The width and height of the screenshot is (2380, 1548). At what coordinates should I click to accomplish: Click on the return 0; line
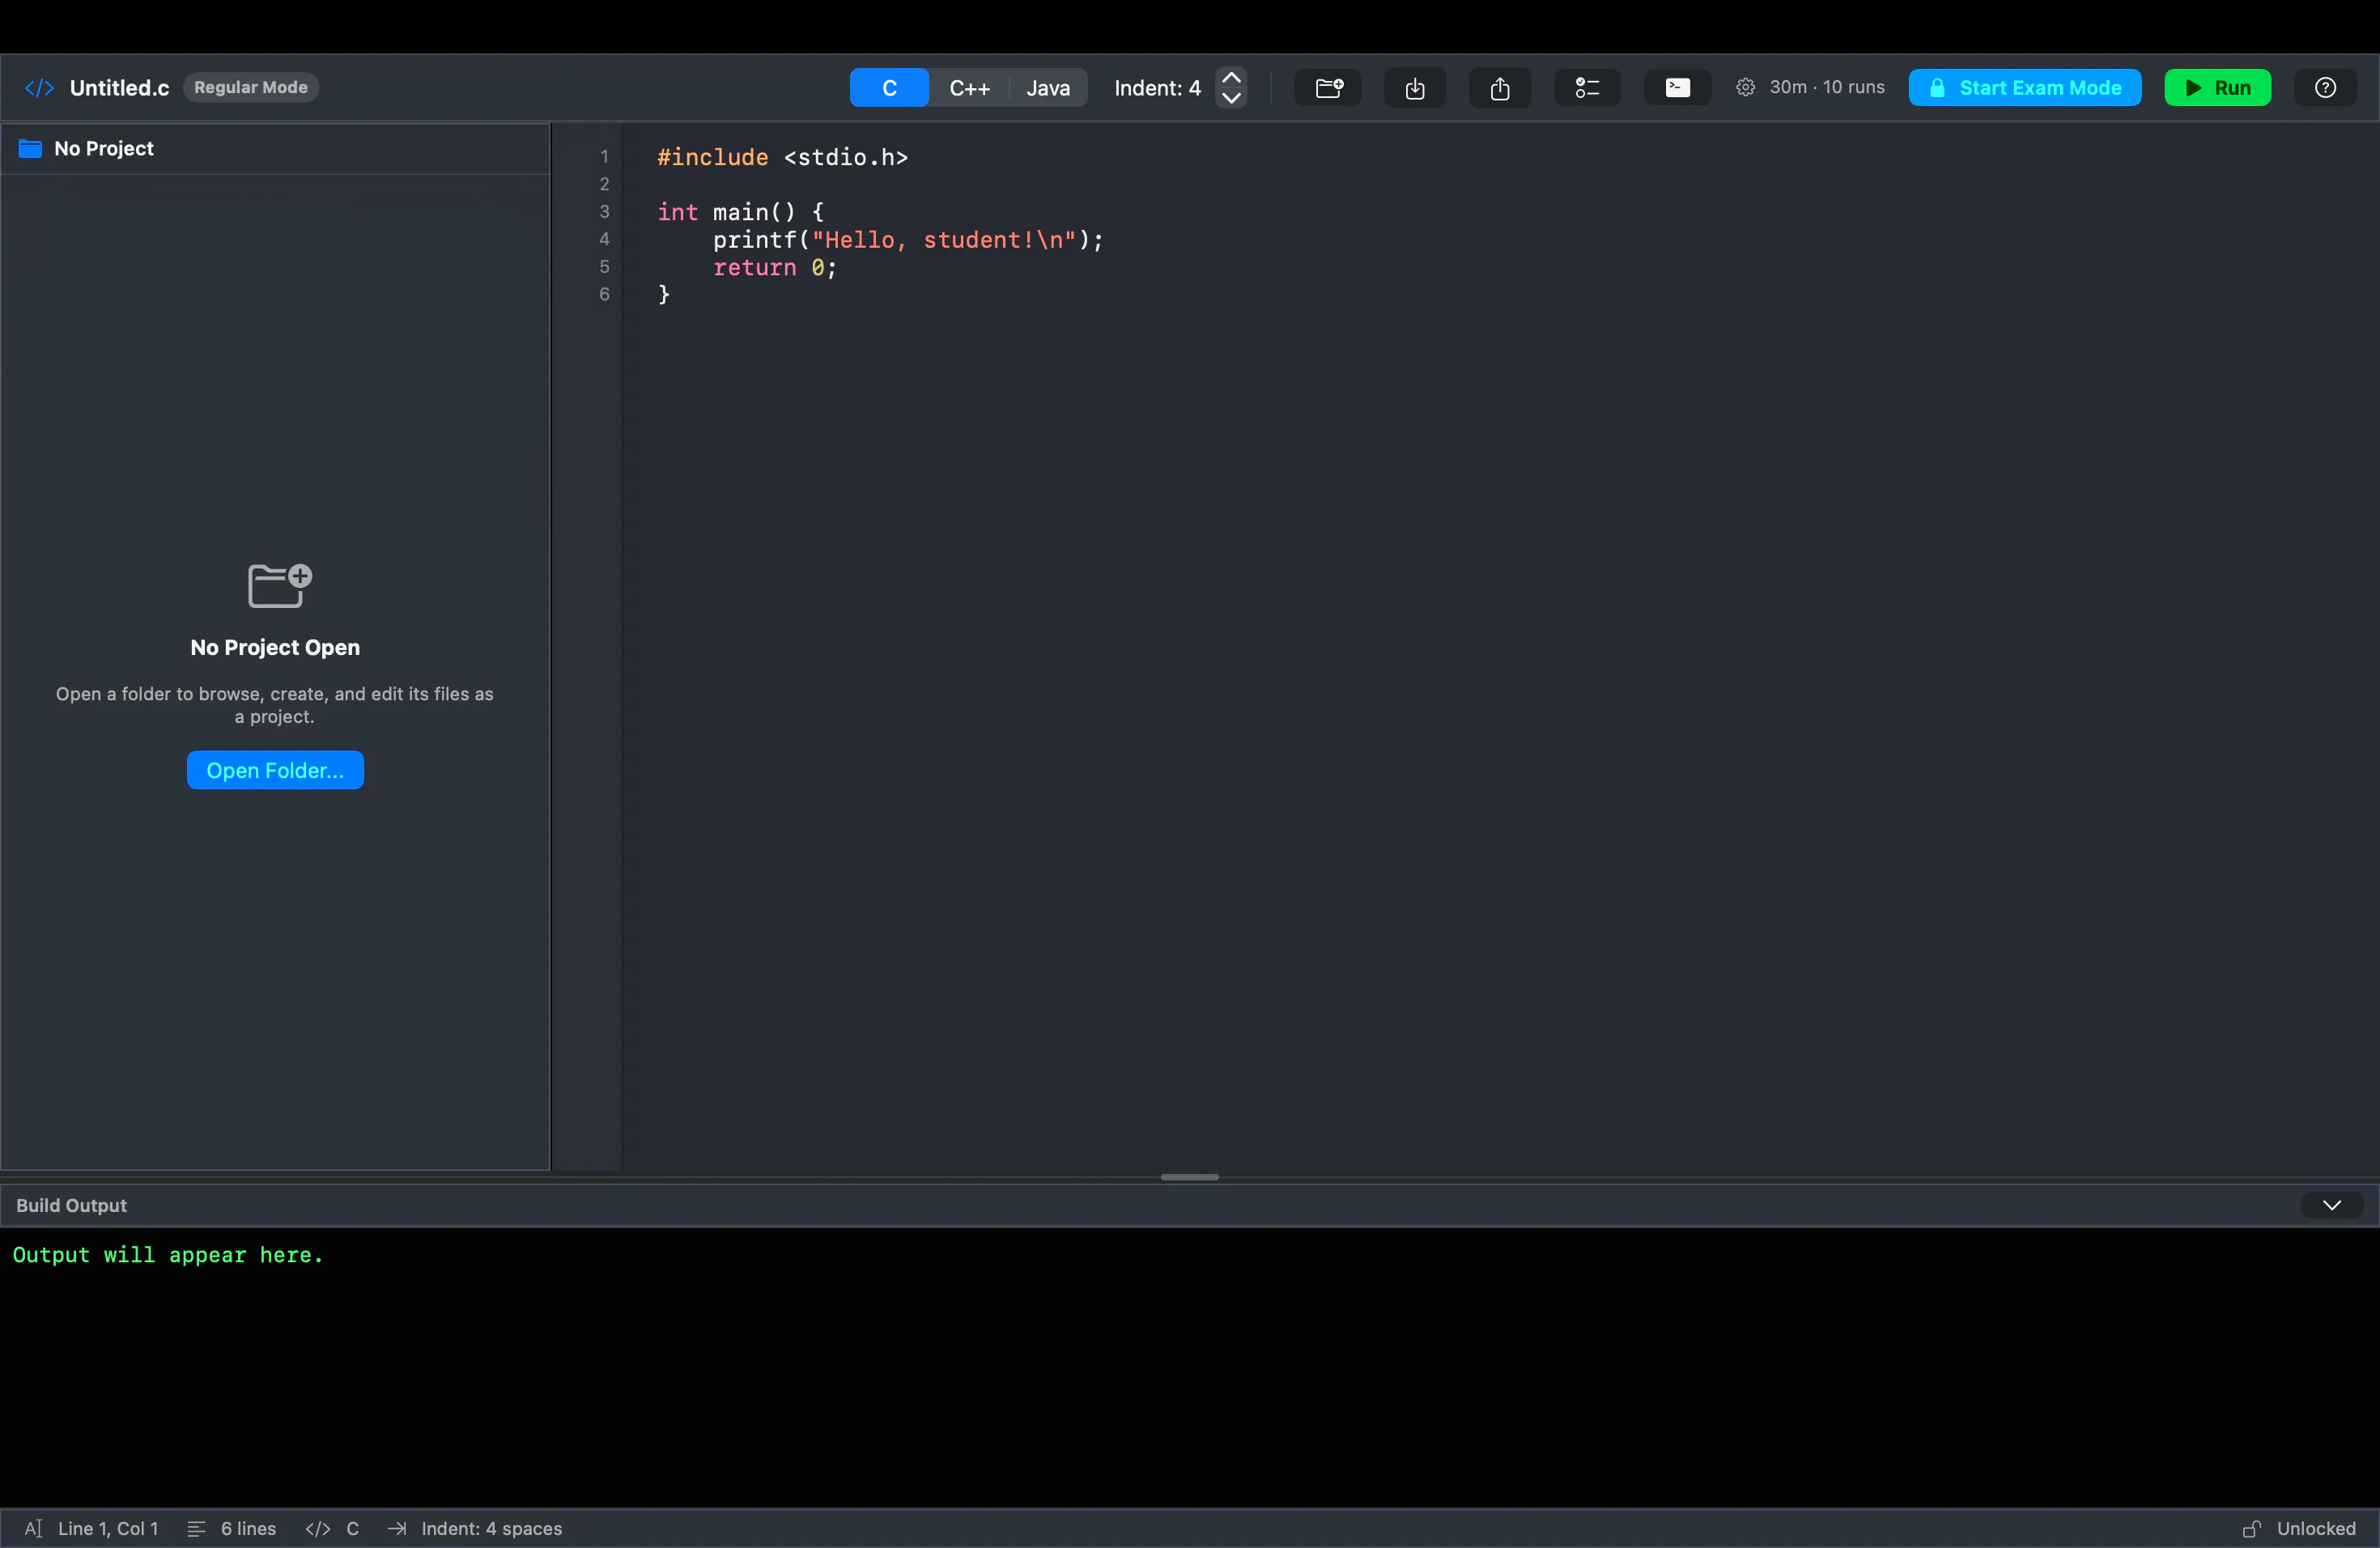click(x=775, y=268)
